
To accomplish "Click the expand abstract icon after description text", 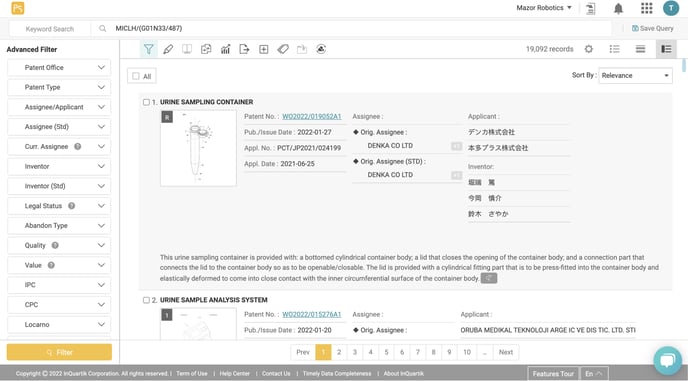I will click(489, 278).
